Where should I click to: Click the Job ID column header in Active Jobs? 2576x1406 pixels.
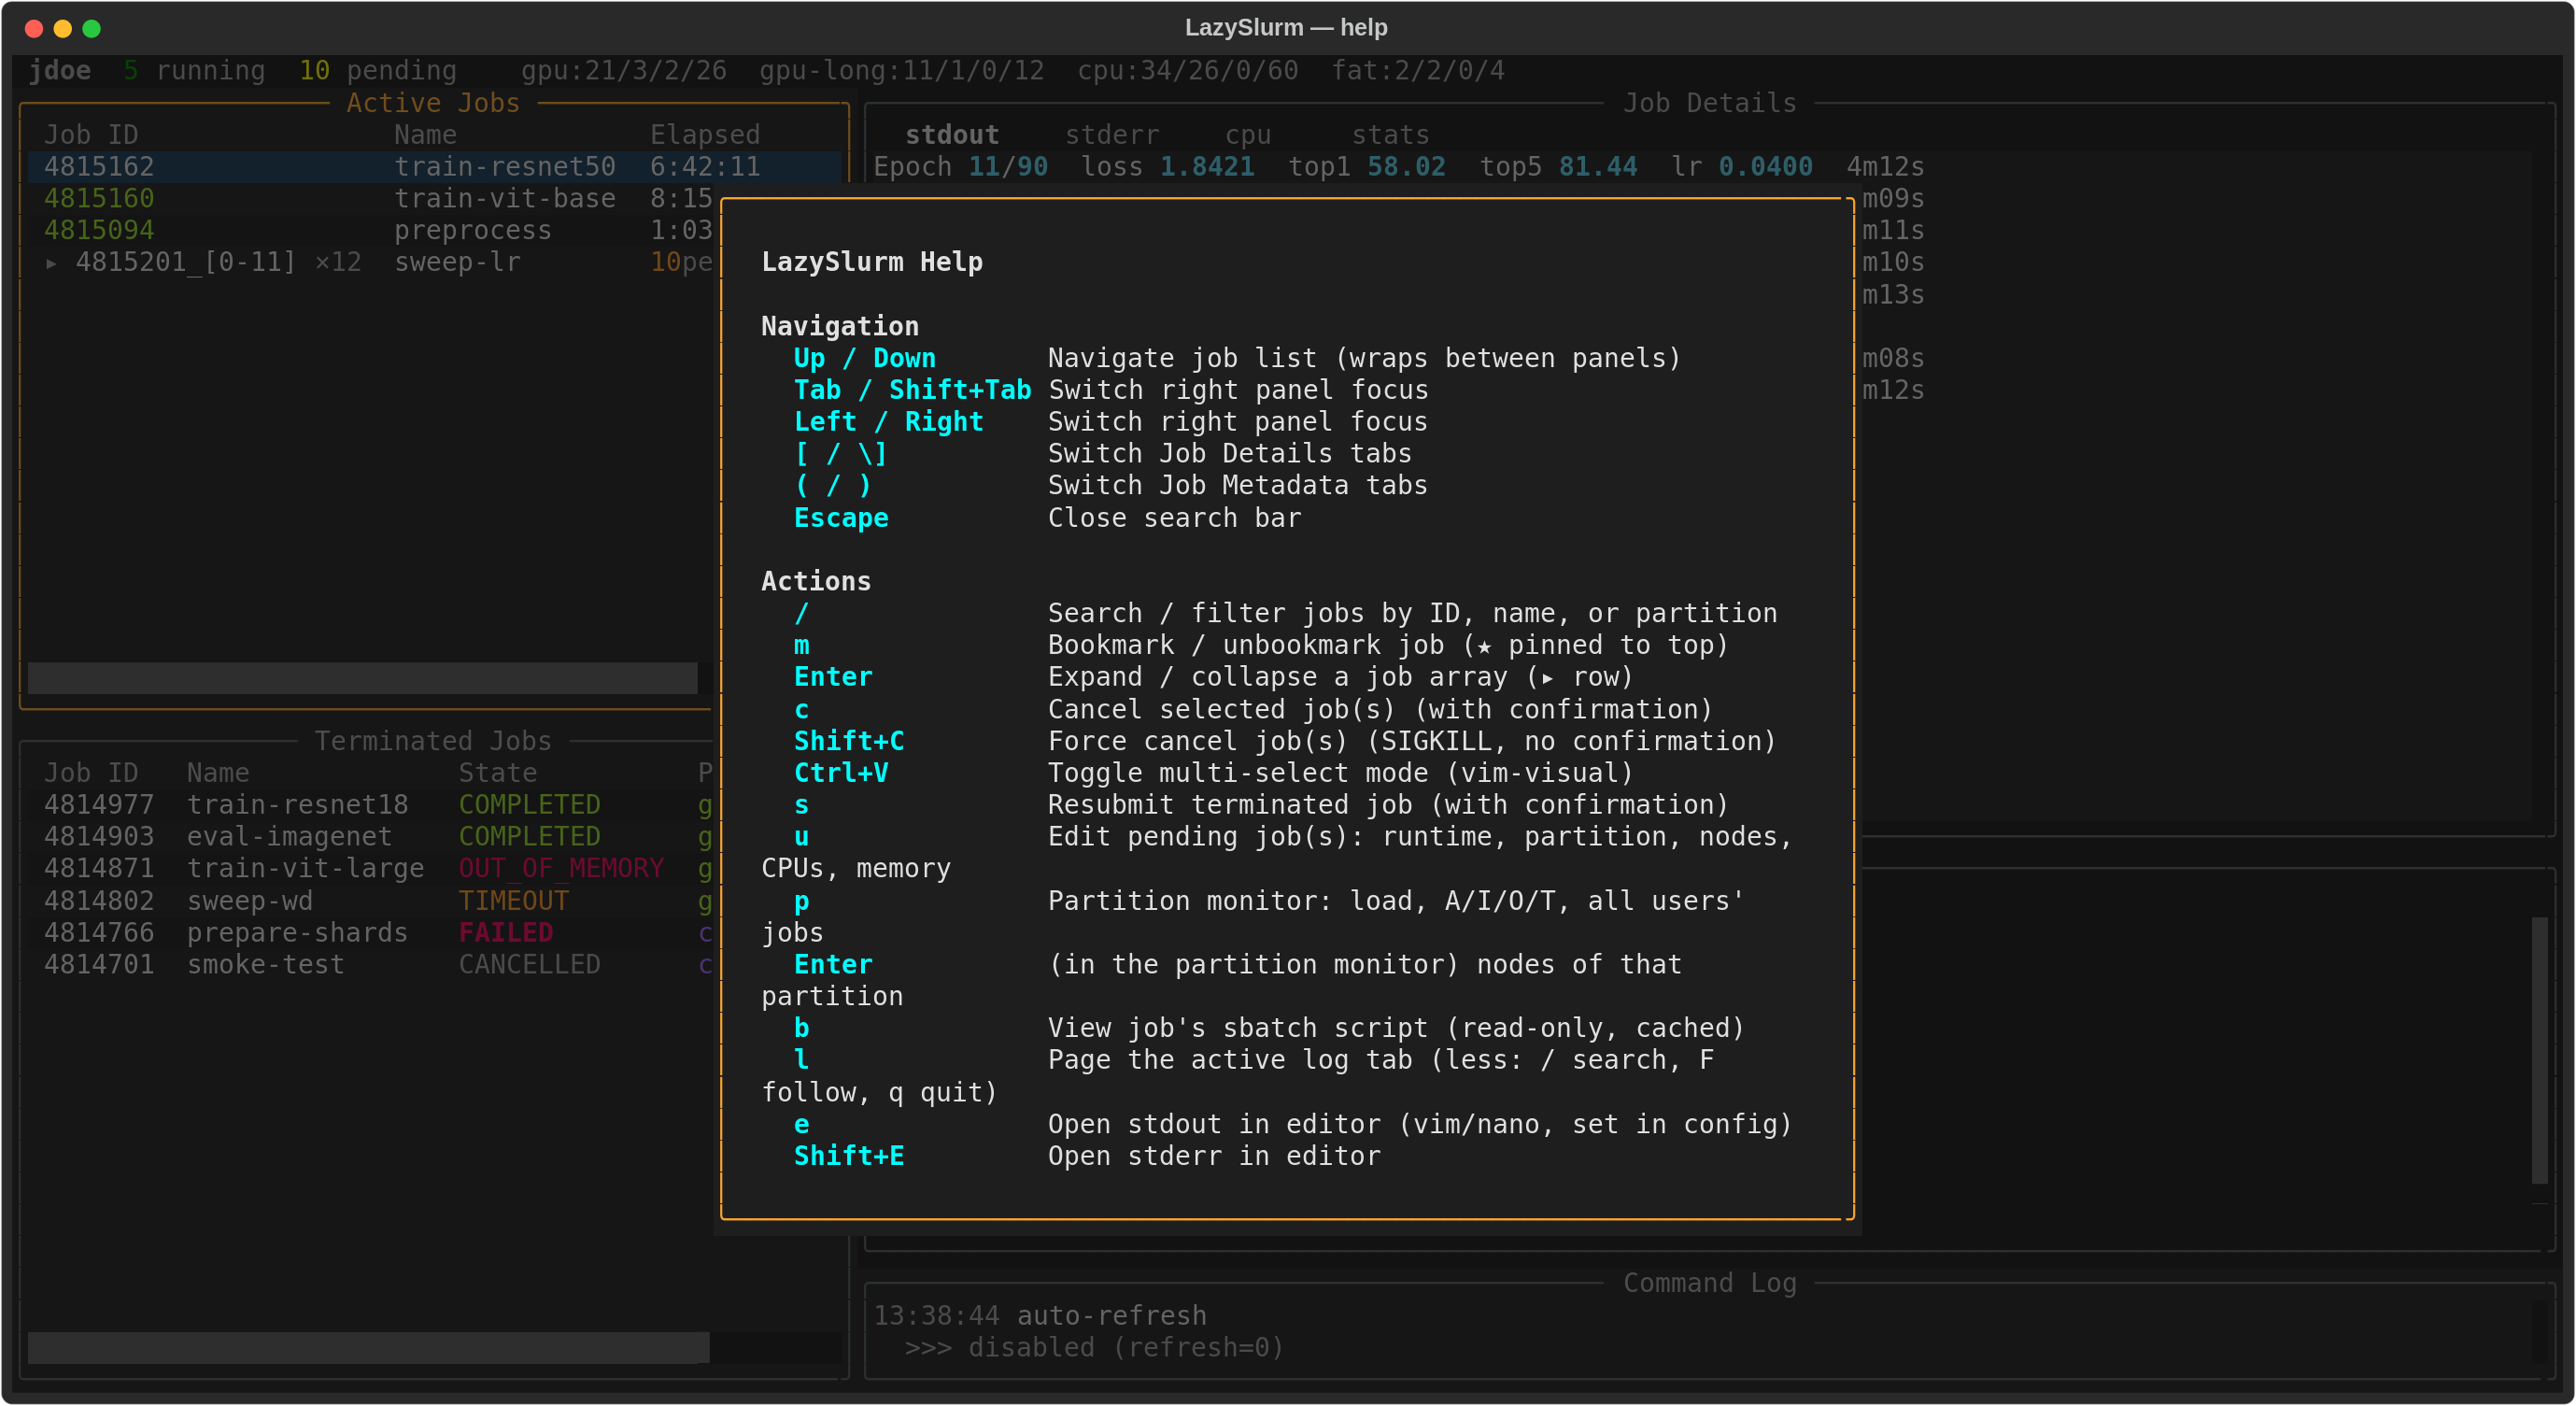(x=91, y=135)
